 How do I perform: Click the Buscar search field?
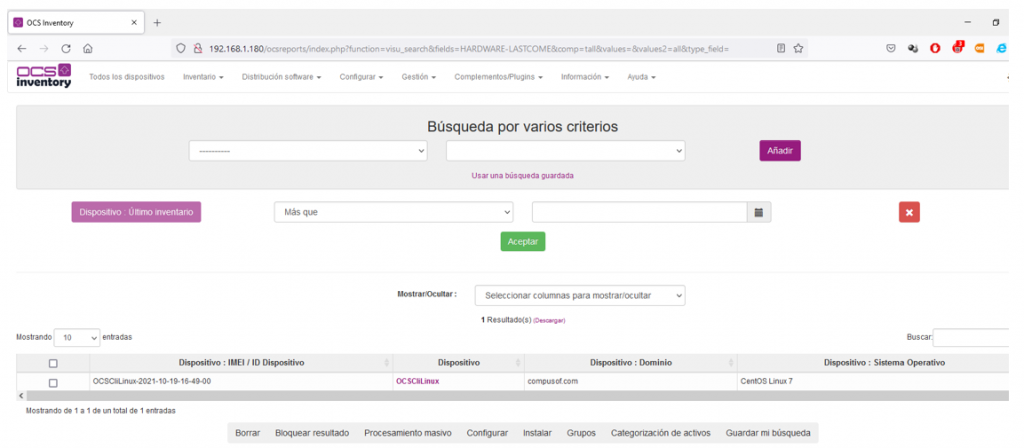click(971, 338)
